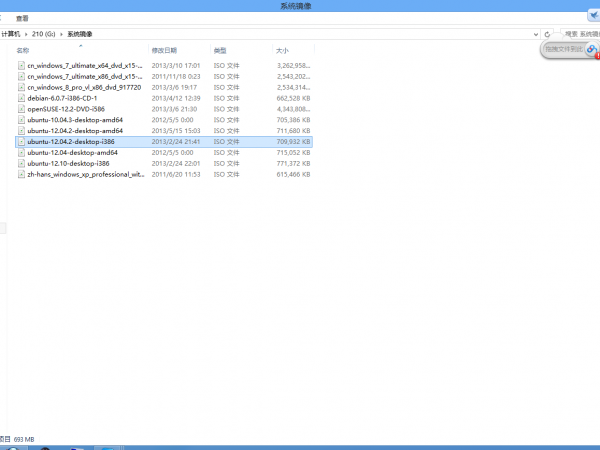Image resolution: width=600 pixels, height=450 pixels.
Task: Sort files by the 名称 column header
Action: (x=23, y=50)
